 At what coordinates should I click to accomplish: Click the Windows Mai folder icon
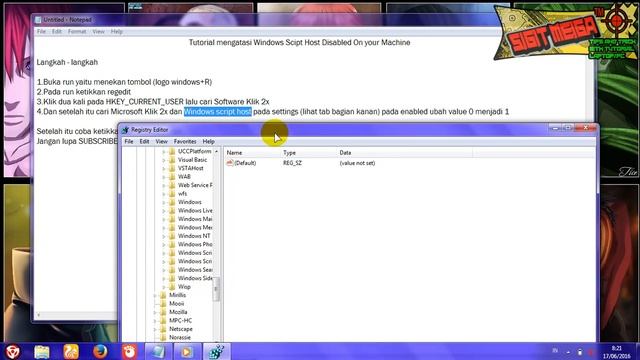172,219
